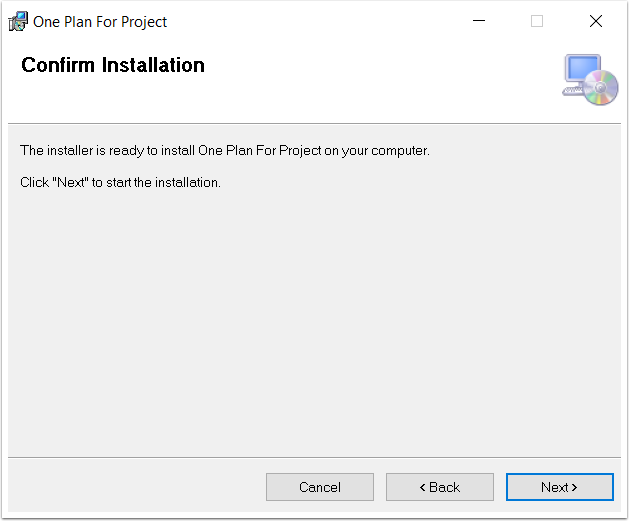Close the installer window with X
Viewport: 629px width, 521px height.
coord(596,21)
